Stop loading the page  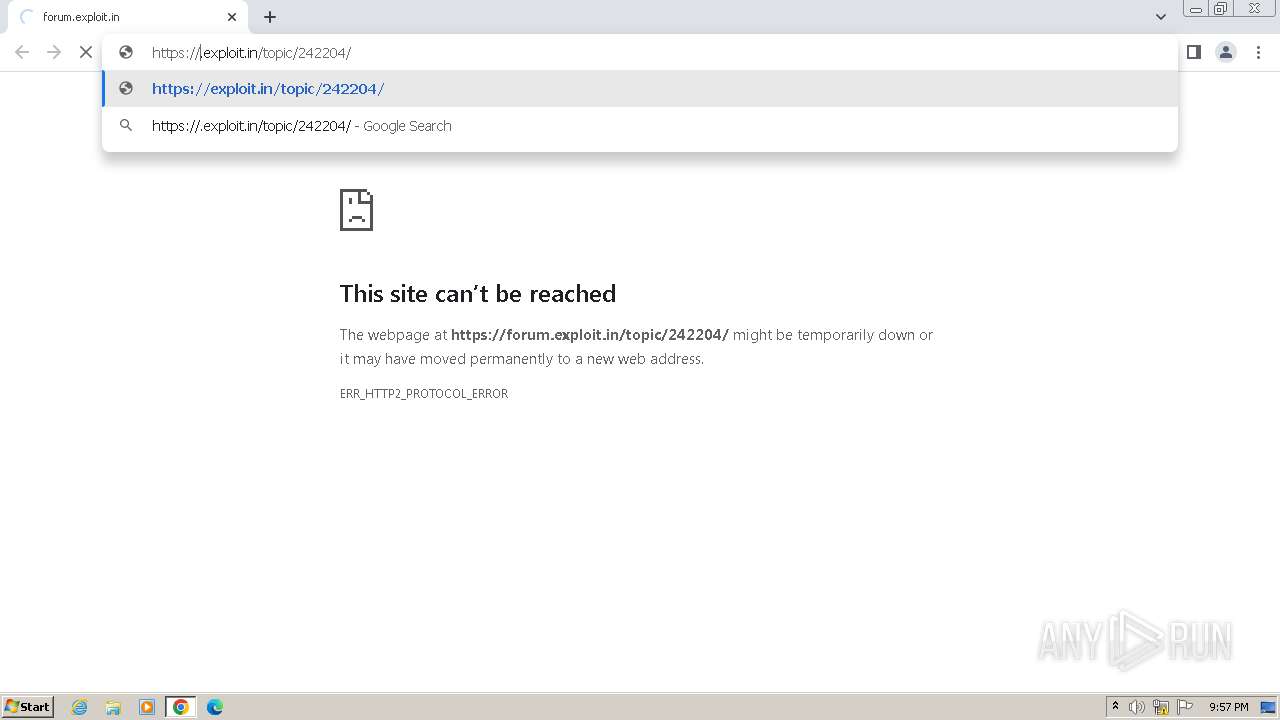(x=86, y=52)
